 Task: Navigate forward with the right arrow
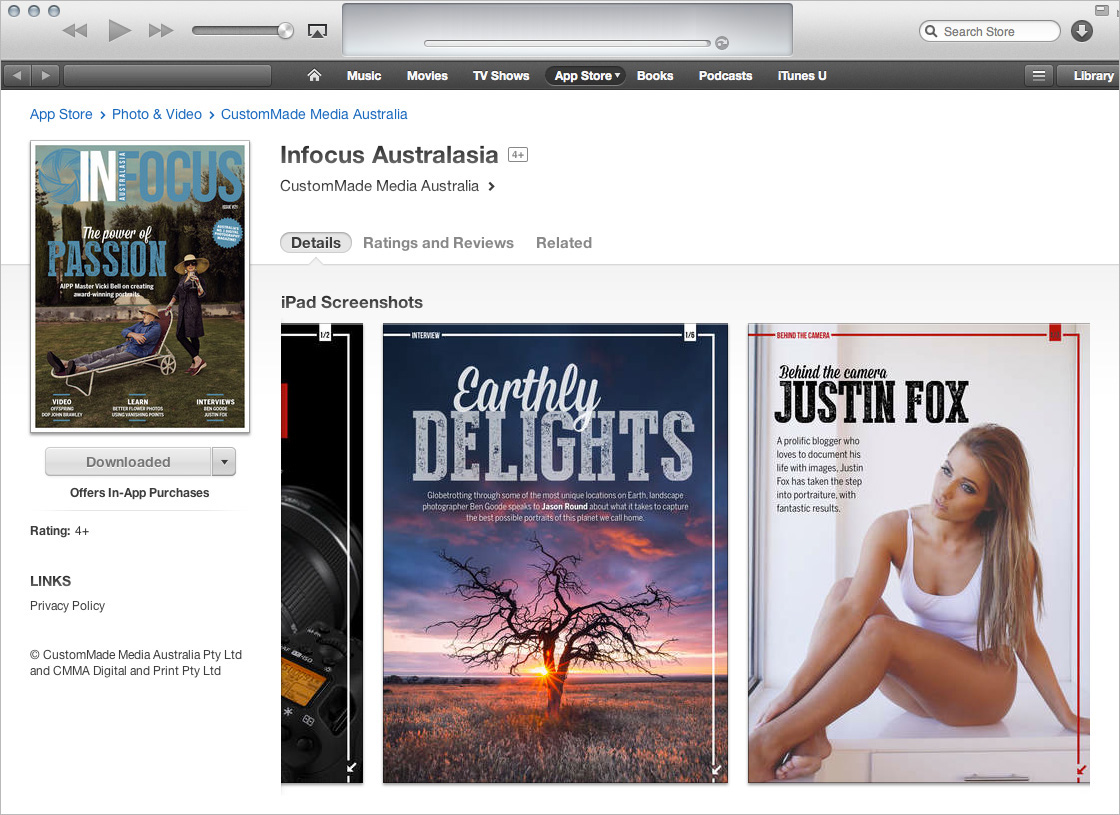click(46, 76)
